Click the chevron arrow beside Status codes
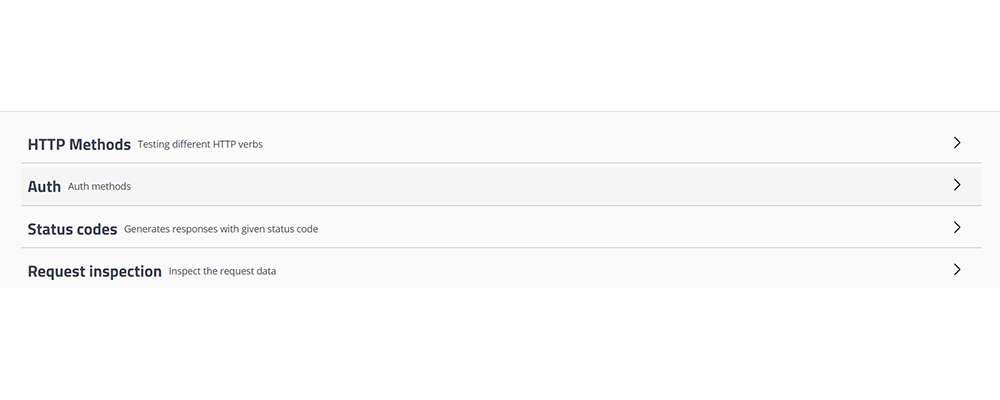 click(x=957, y=227)
